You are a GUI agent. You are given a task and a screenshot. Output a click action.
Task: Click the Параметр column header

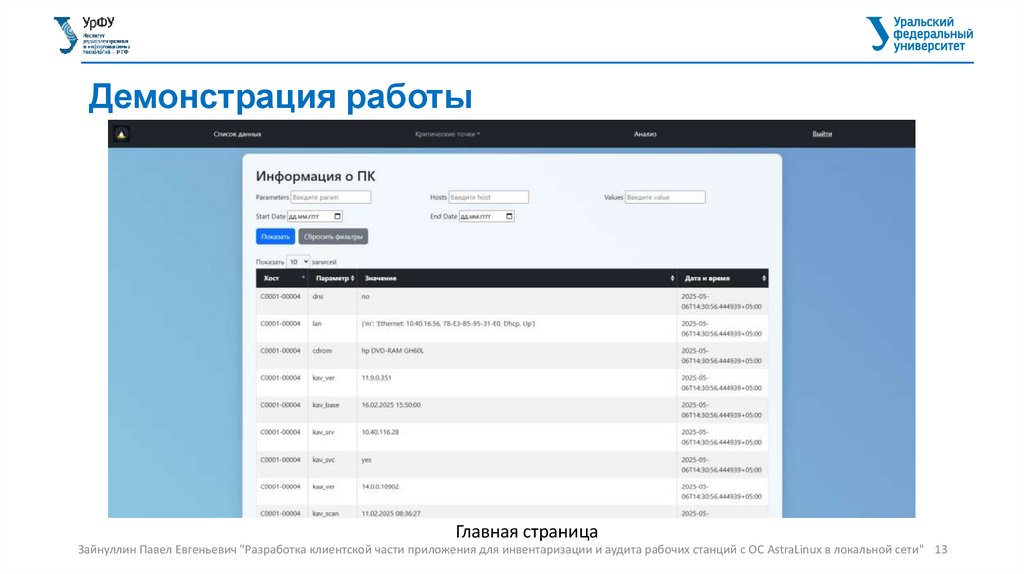click(332, 278)
